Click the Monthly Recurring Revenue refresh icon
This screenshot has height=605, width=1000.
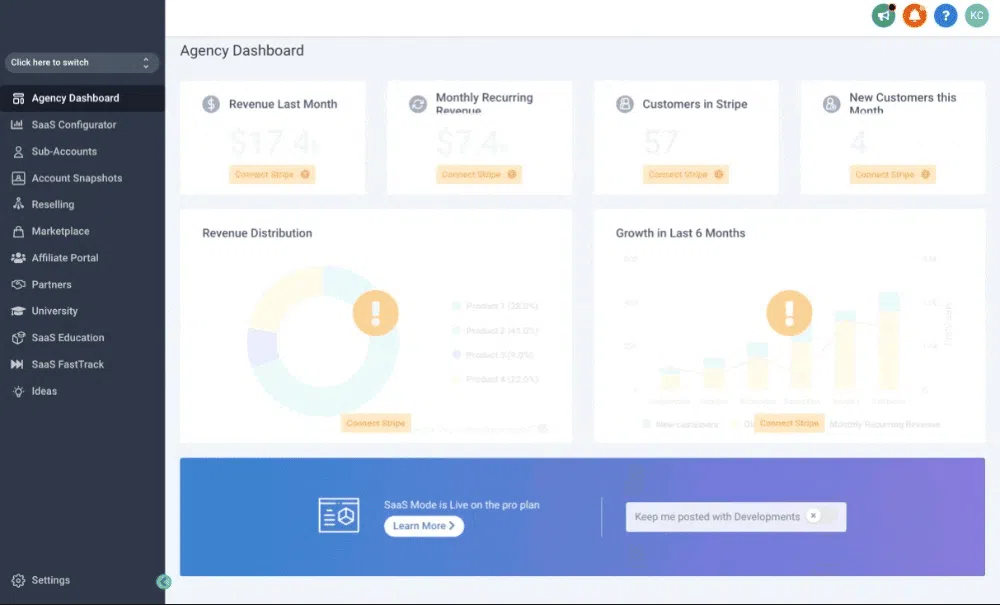pos(418,104)
